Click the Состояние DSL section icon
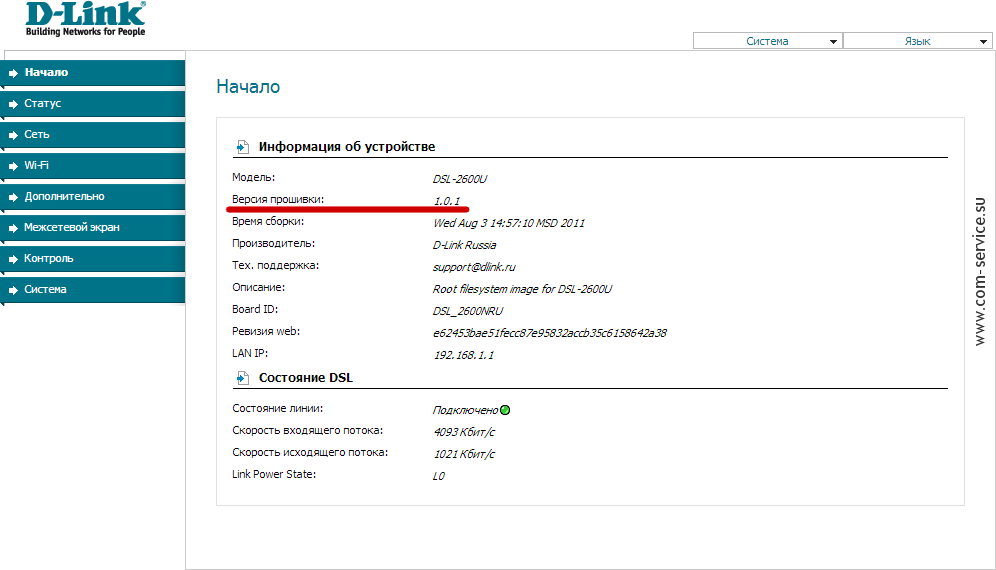The image size is (996, 570). 242,378
